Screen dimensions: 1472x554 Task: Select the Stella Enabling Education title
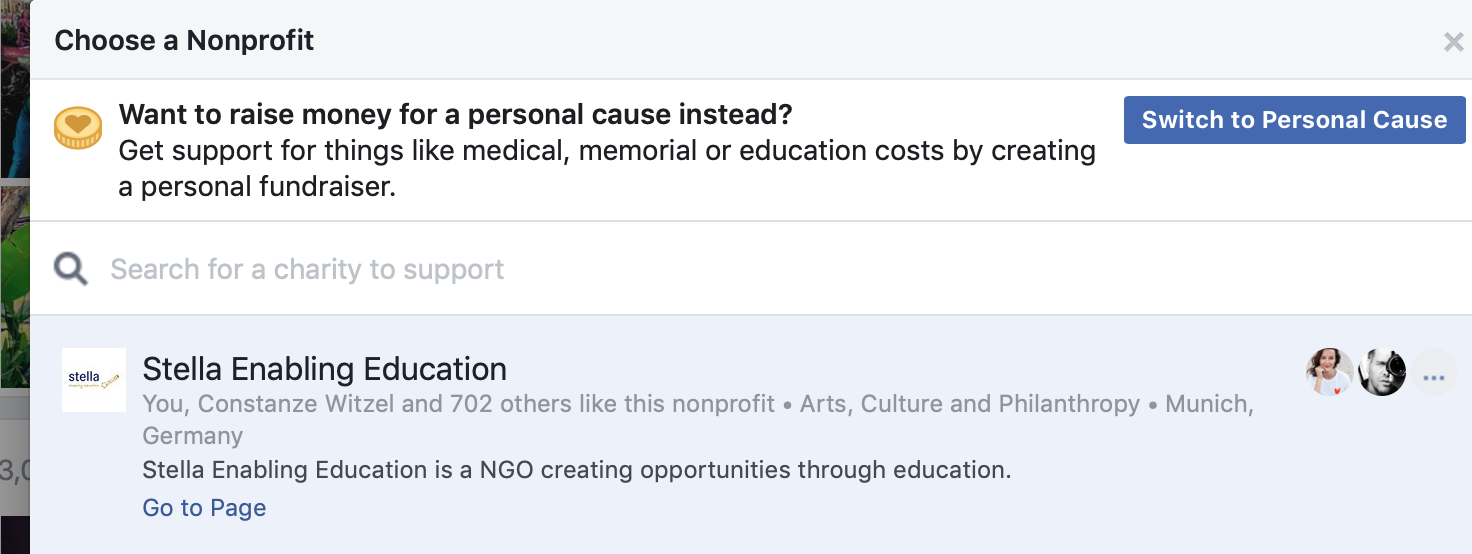[324, 369]
